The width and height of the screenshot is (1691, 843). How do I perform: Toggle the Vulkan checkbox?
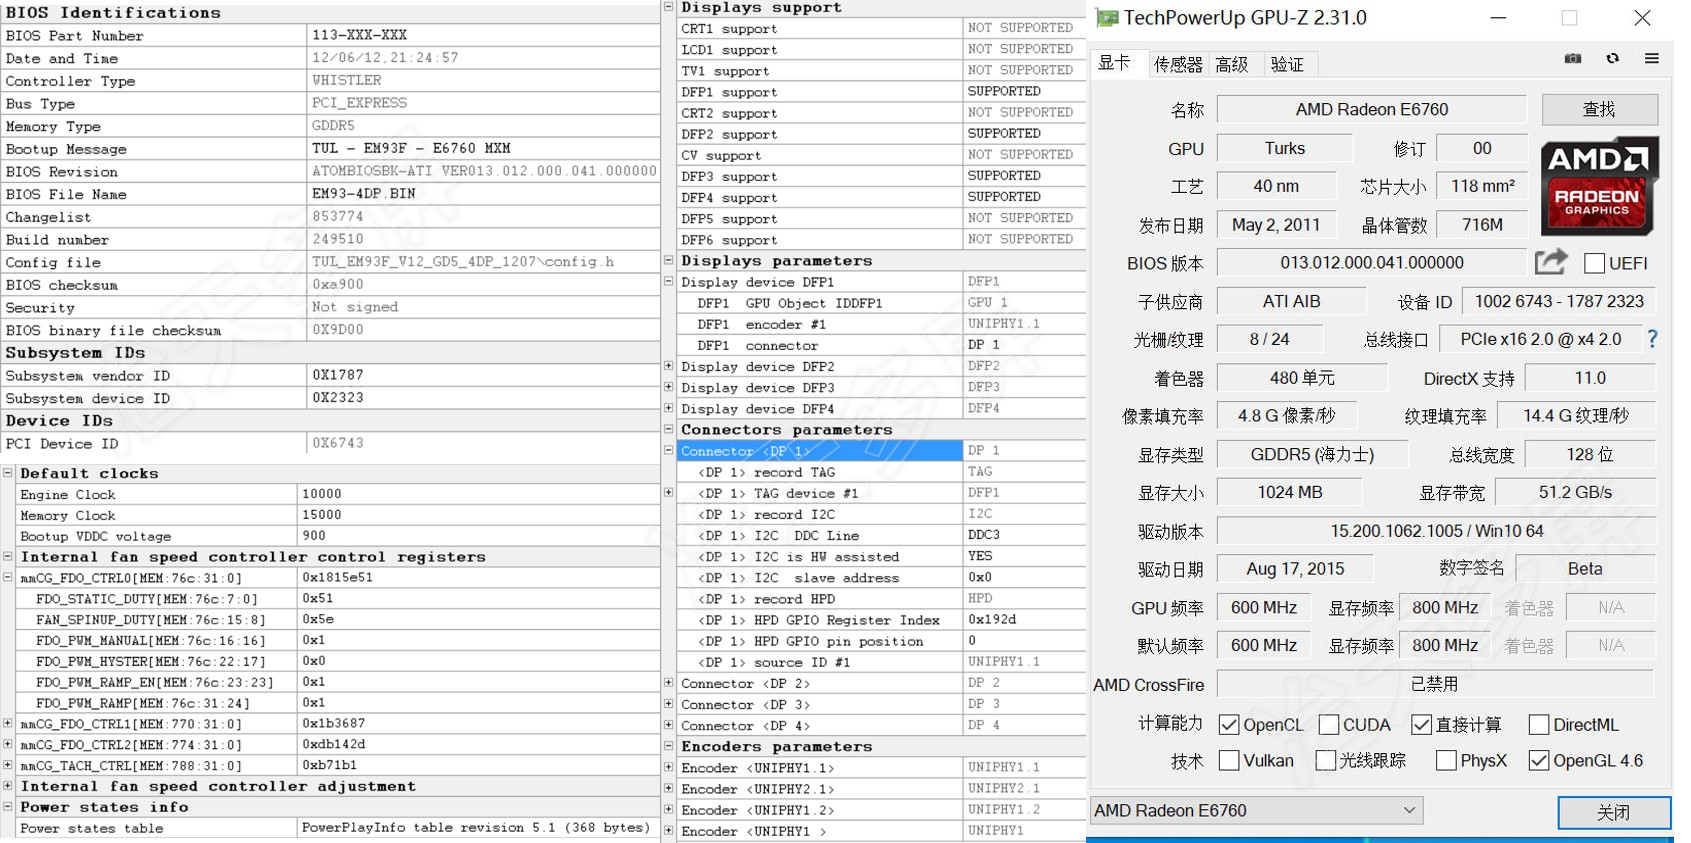click(x=1229, y=761)
